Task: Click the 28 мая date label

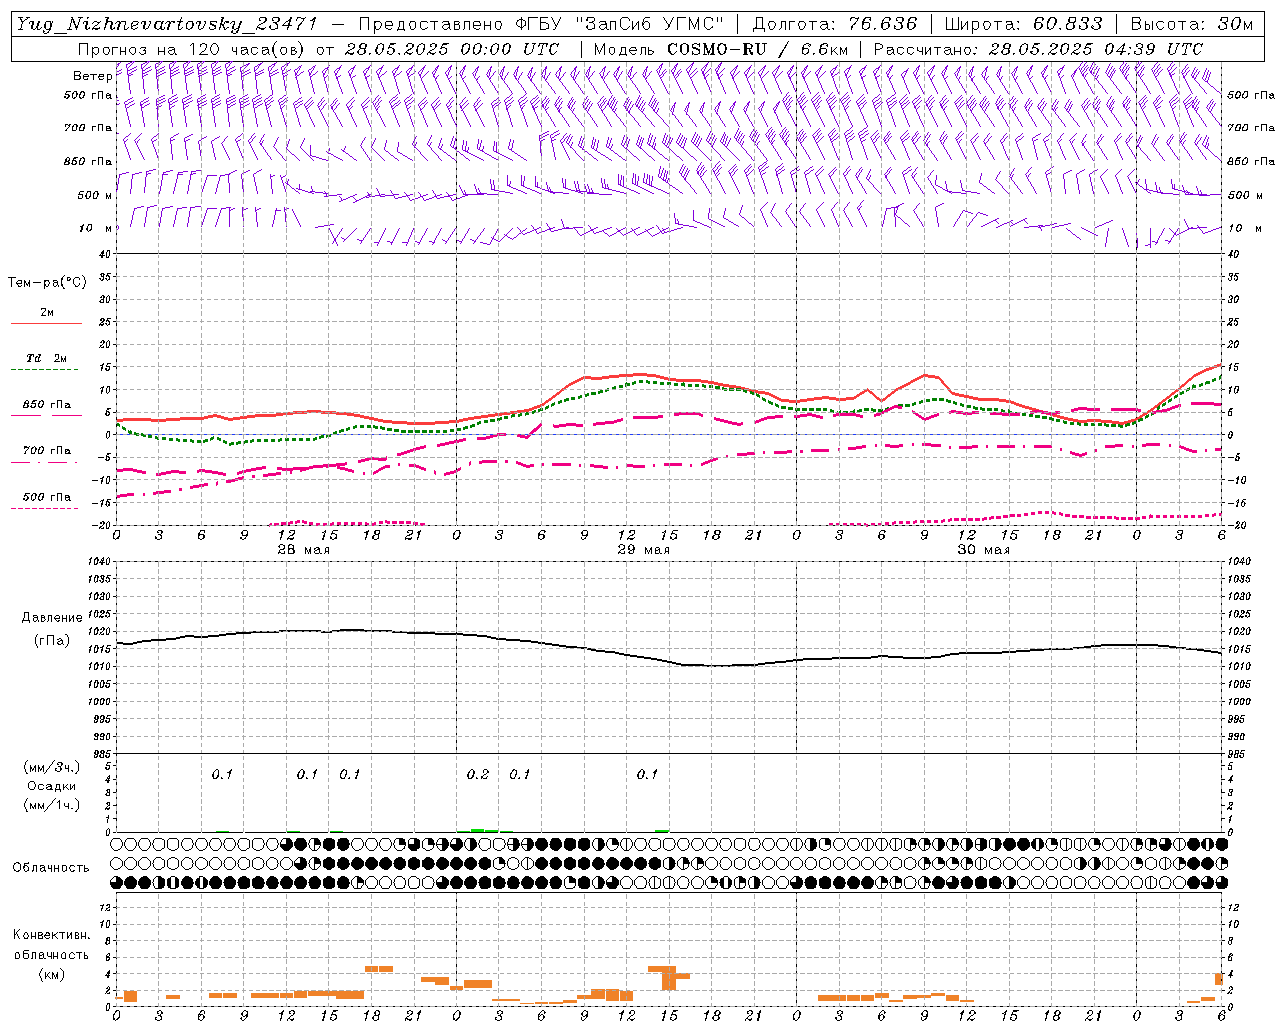Action: click(x=303, y=550)
